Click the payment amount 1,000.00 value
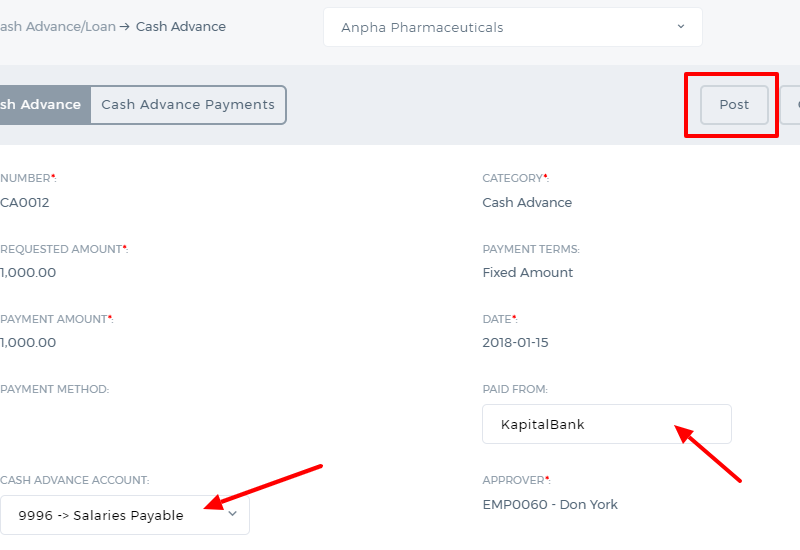800x550 pixels. pos(28,342)
